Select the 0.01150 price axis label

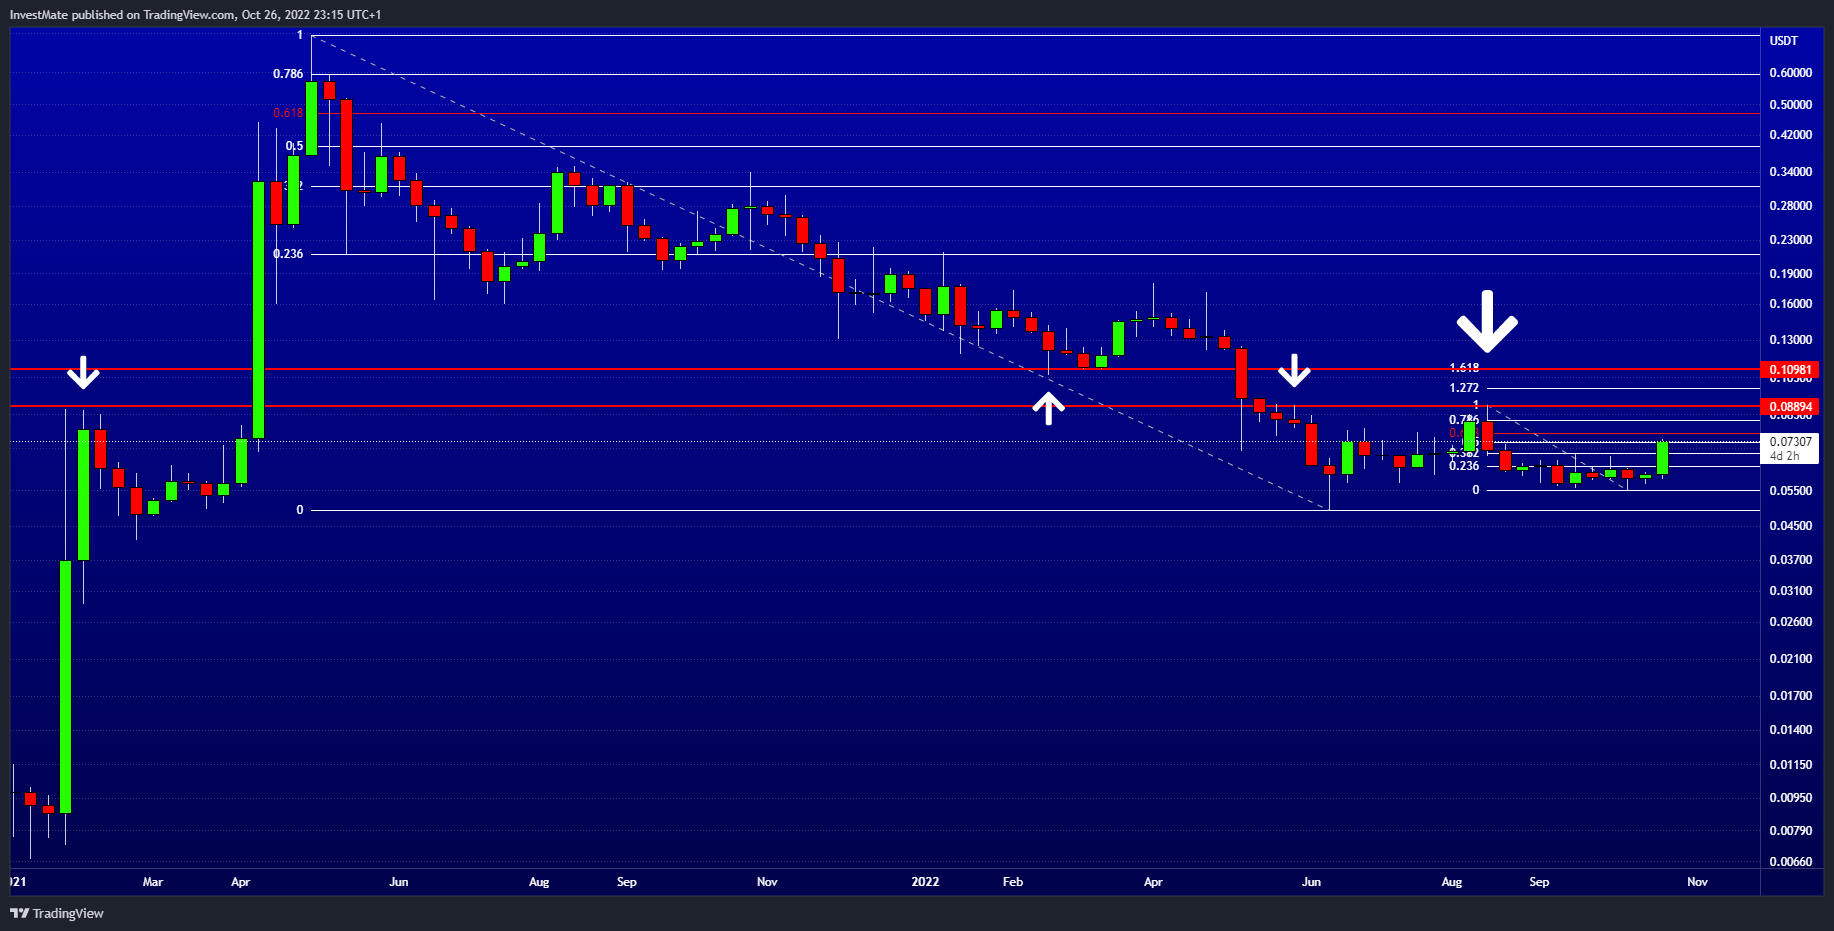(x=1790, y=765)
